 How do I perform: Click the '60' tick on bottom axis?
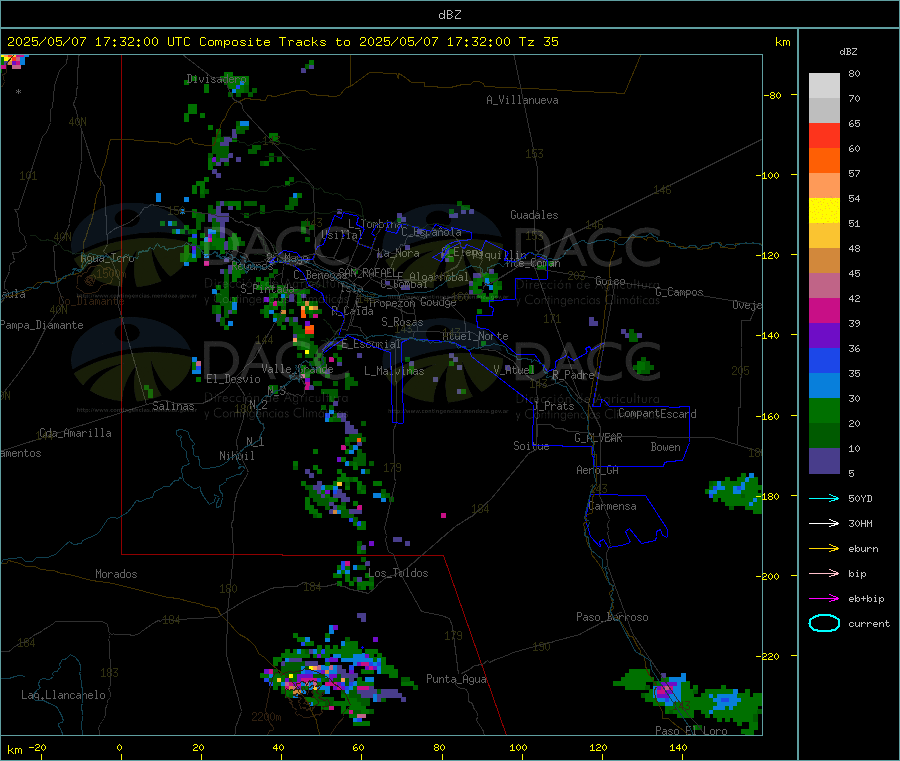(359, 747)
